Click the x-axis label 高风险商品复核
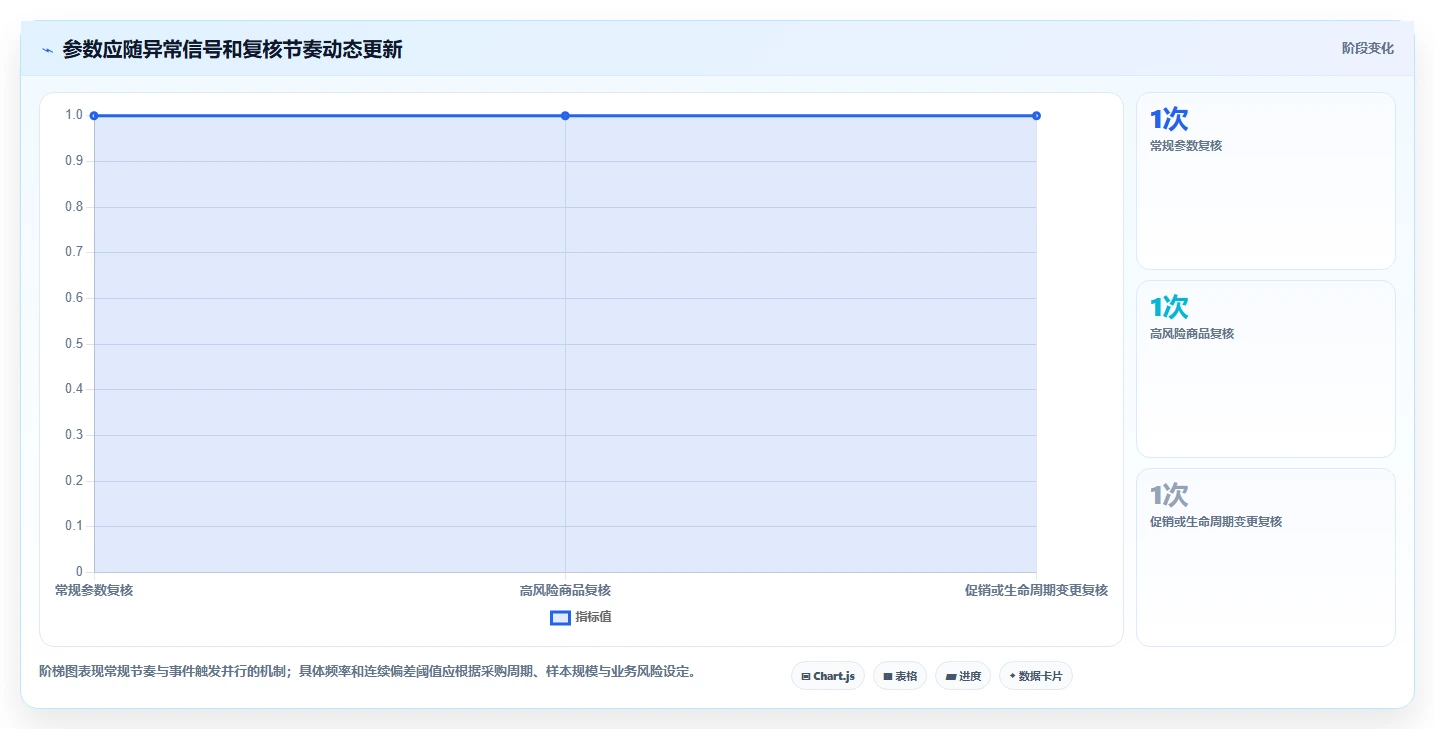 [x=565, y=590]
